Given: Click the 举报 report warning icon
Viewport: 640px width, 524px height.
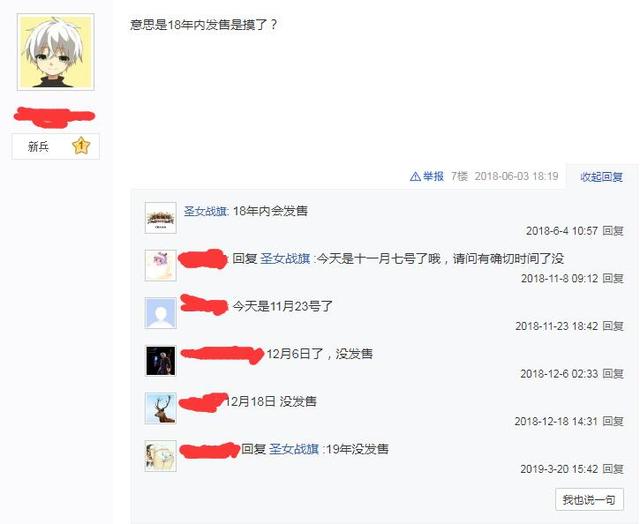Looking at the screenshot, I should (415, 177).
